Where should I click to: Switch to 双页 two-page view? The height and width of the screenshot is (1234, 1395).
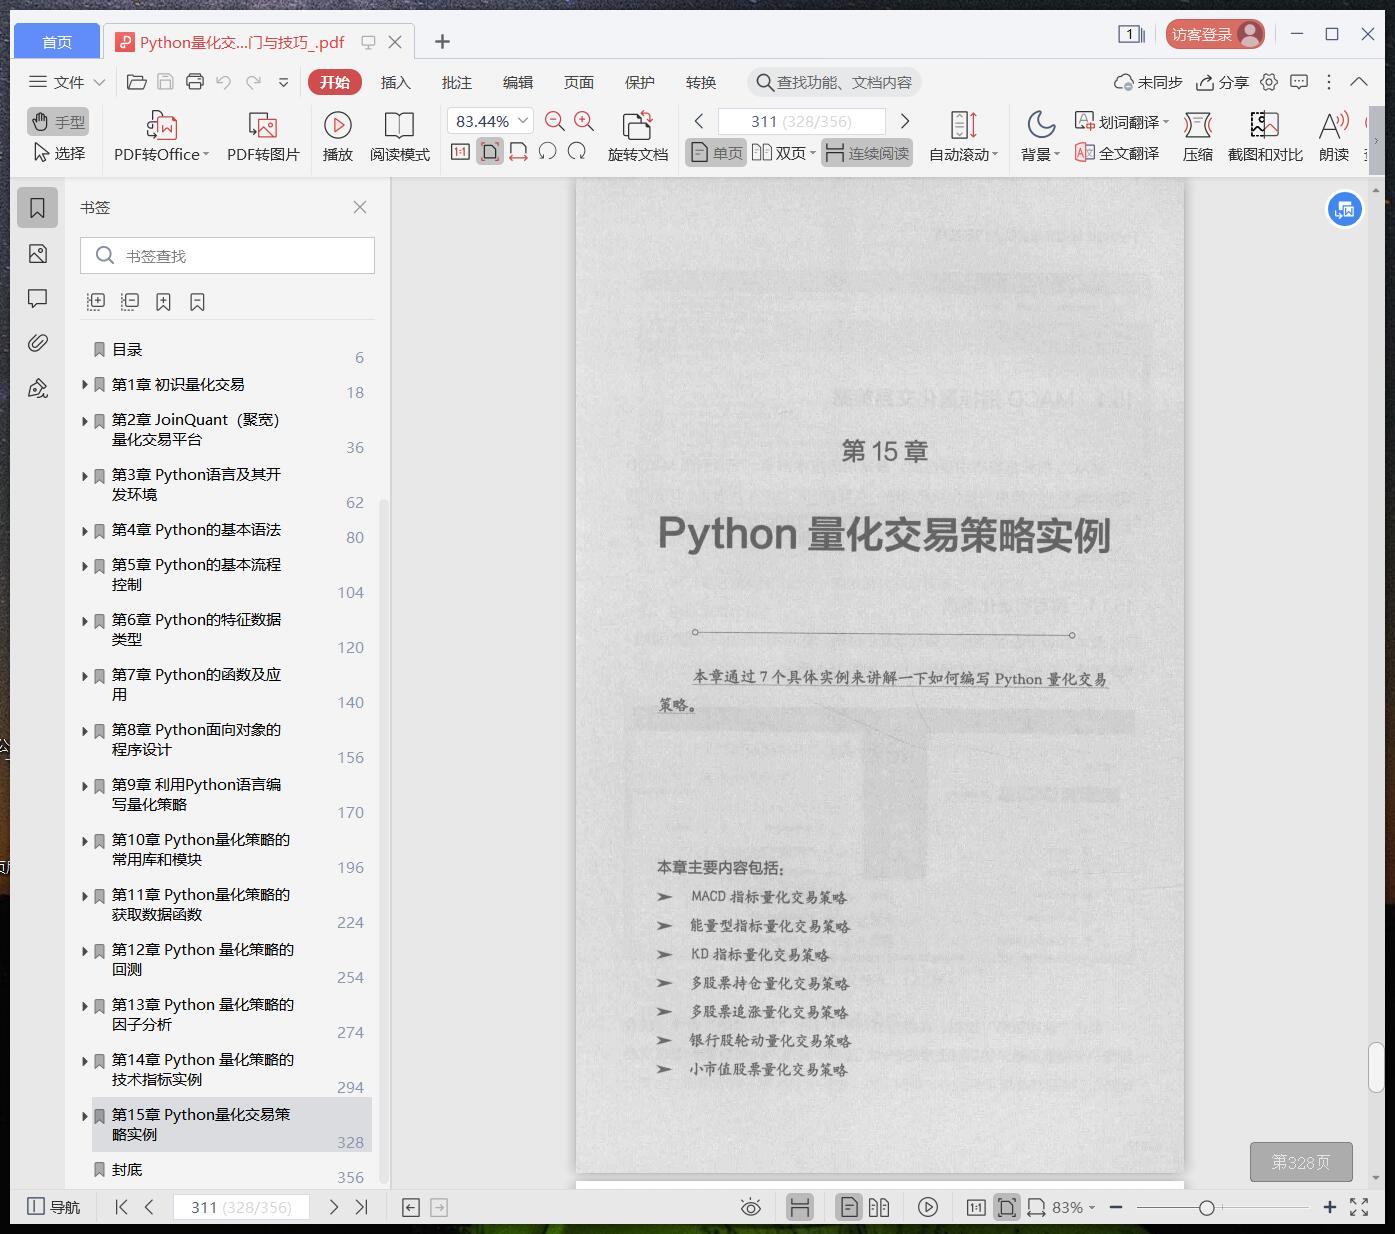[x=783, y=153]
